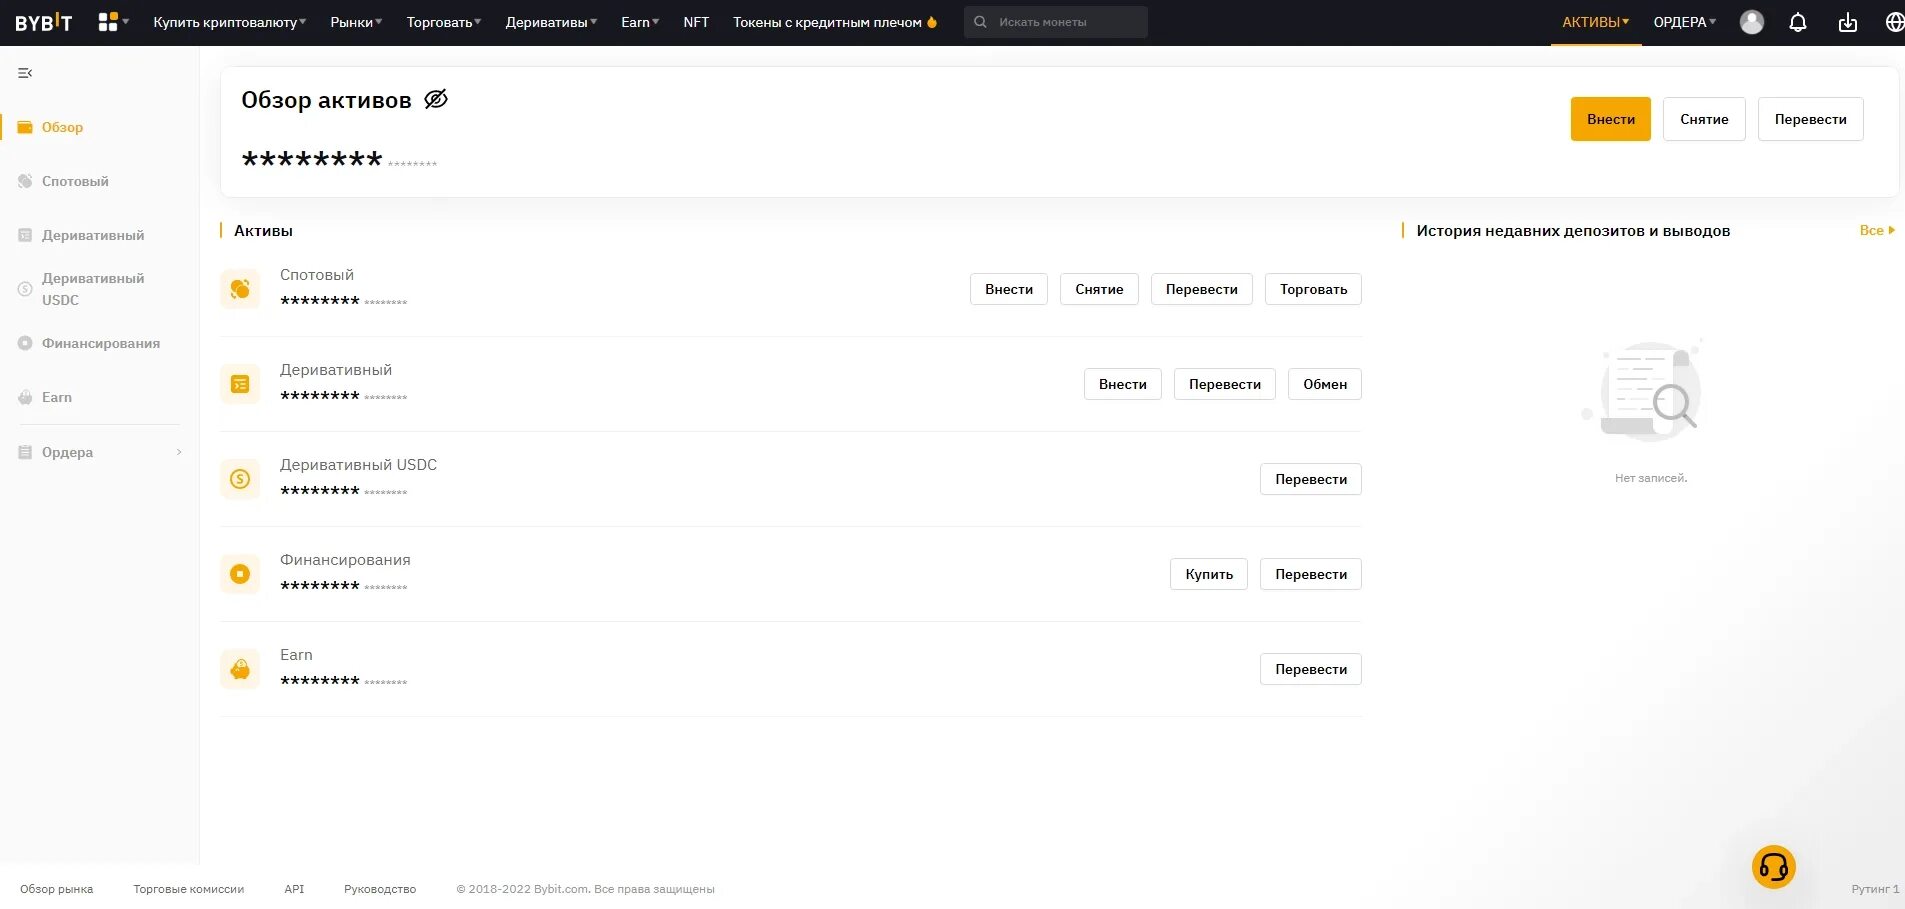Click Внести in the Спотовый row
This screenshot has height=909, width=1905.
coord(1009,289)
